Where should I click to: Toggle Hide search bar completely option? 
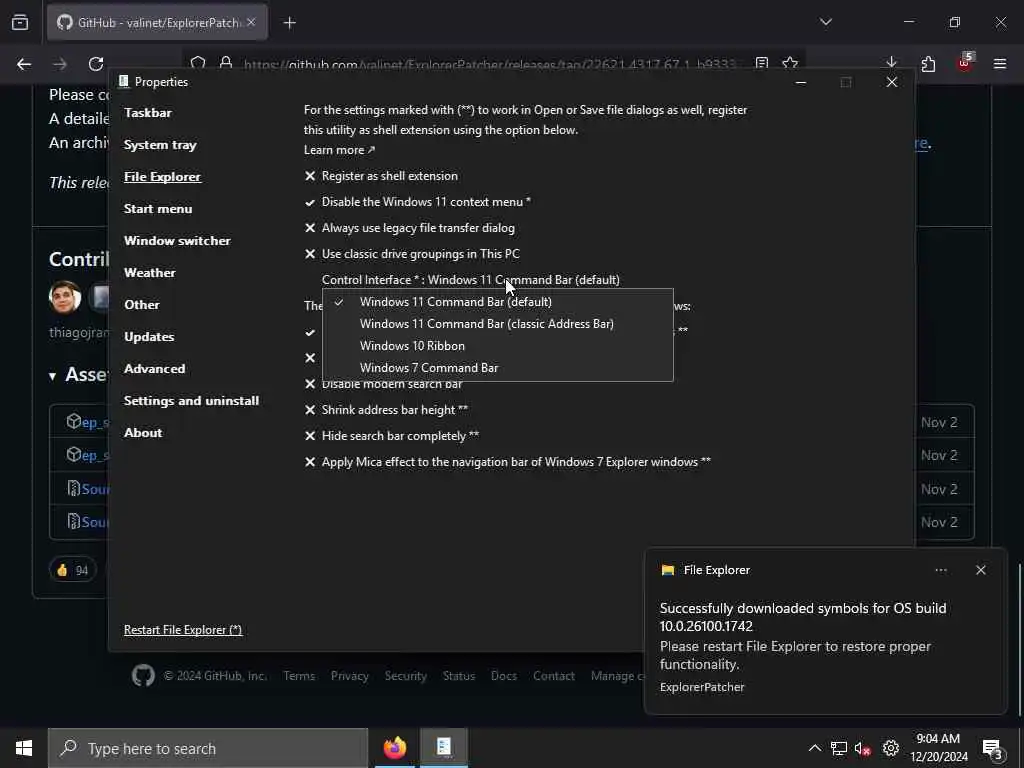pos(392,436)
